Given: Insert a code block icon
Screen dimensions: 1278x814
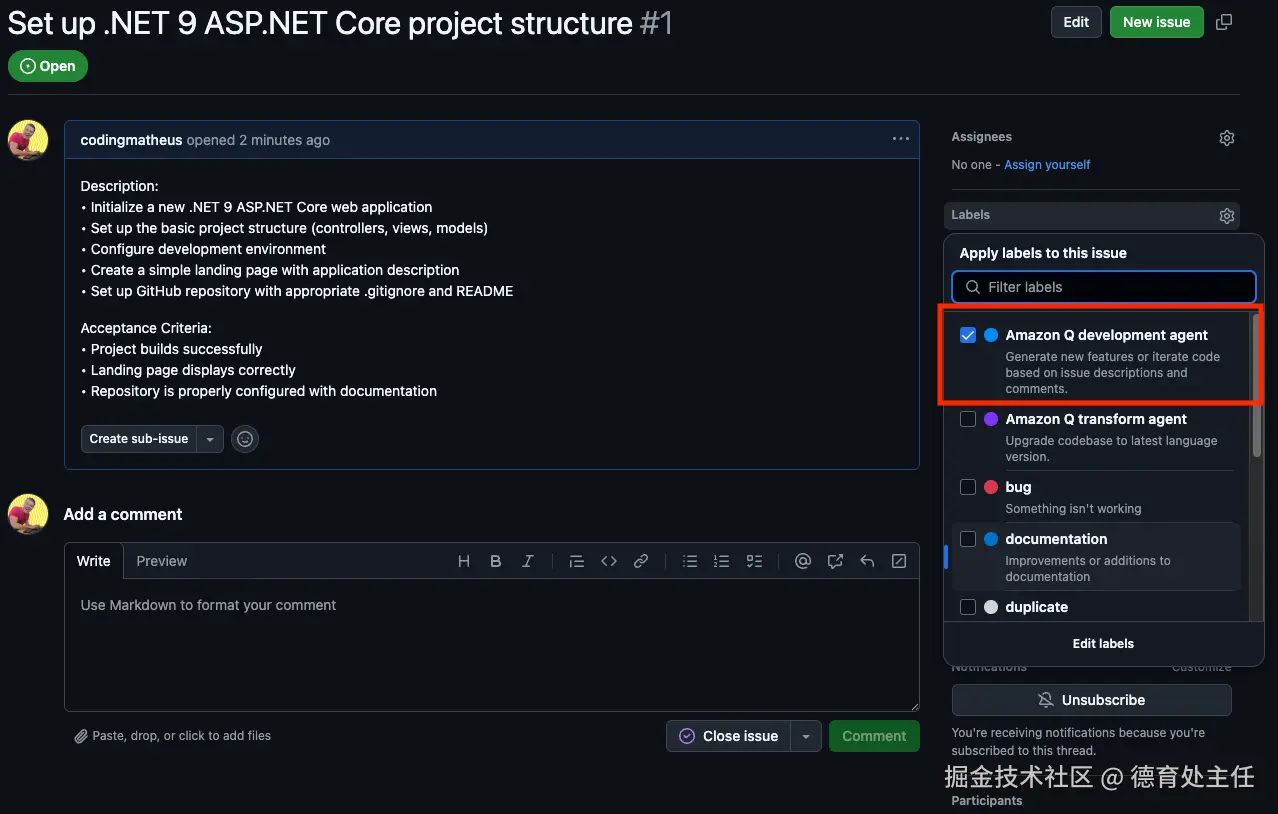Looking at the screenshot, I should pos(608,561).
